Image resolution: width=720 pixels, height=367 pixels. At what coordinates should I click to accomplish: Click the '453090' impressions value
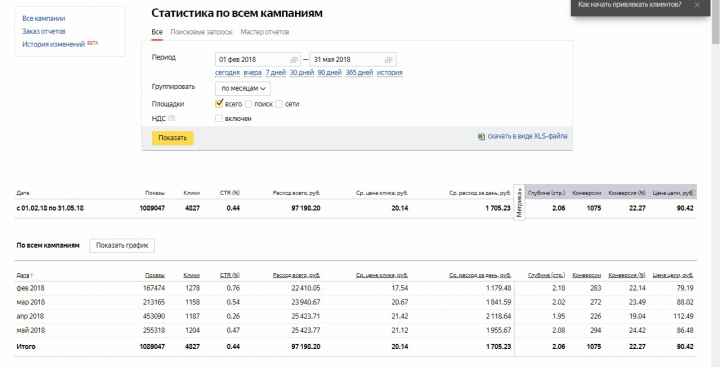[x=154, y=316]
